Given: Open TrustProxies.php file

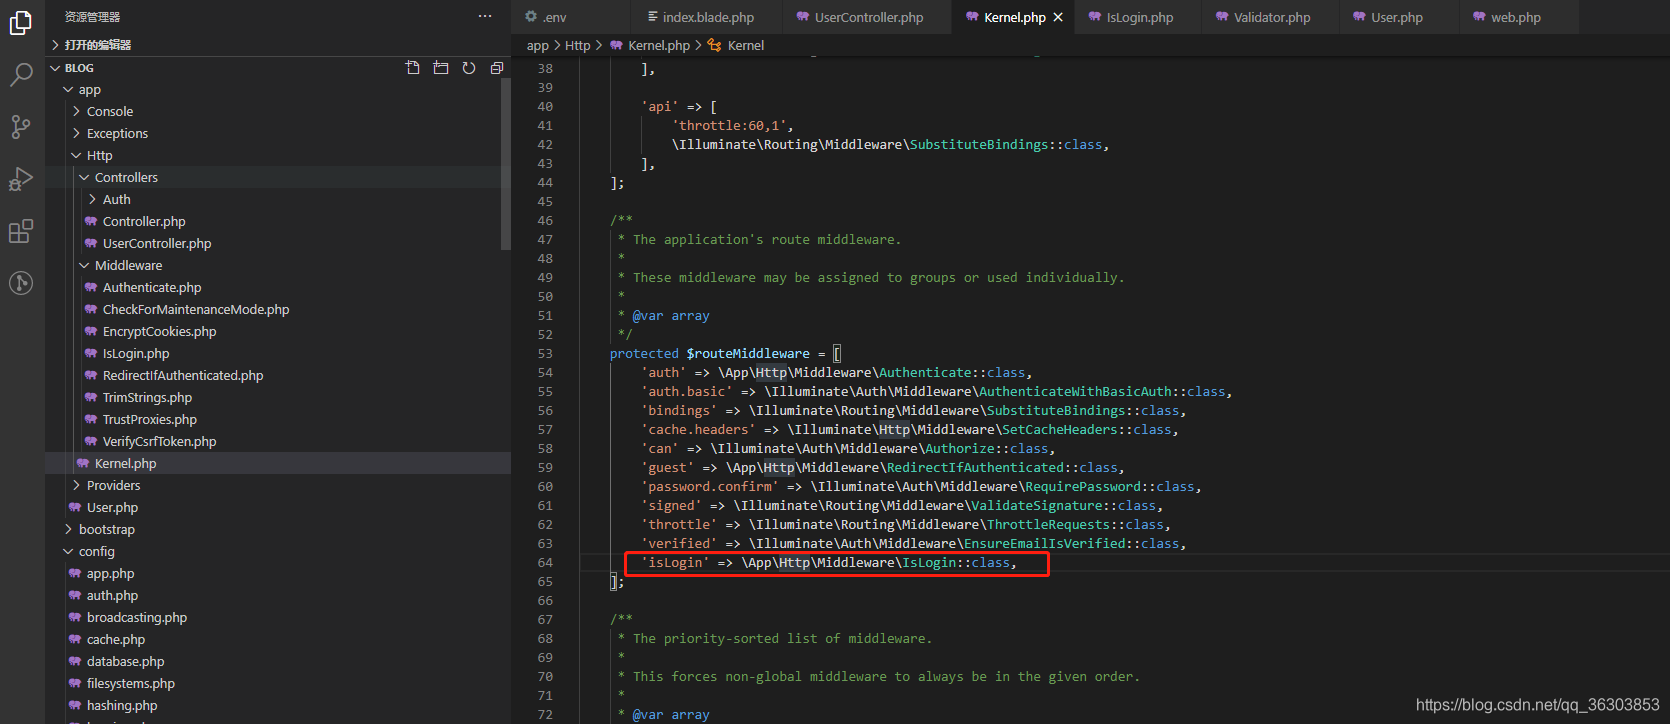Looking at the screenshot, I should 278,419.
